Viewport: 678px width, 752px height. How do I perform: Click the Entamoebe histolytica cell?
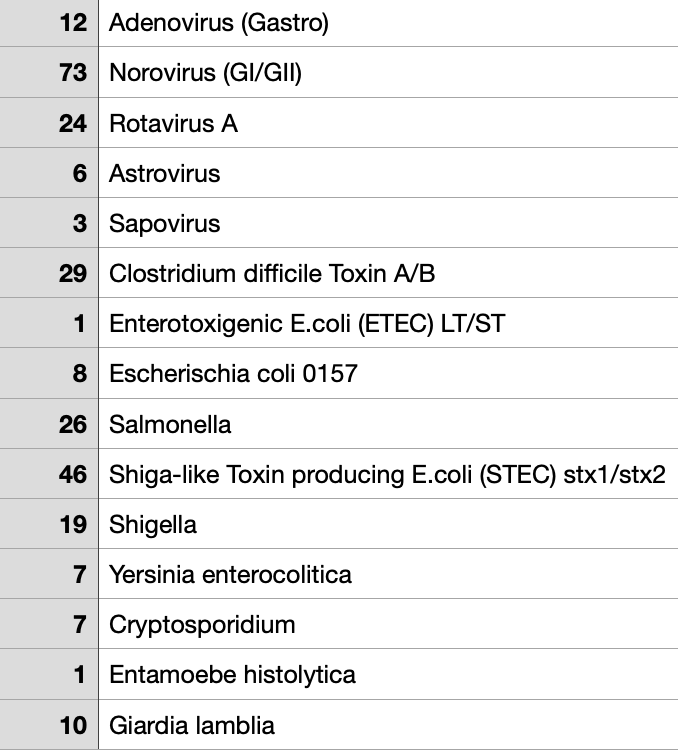(x=232, y=675)
